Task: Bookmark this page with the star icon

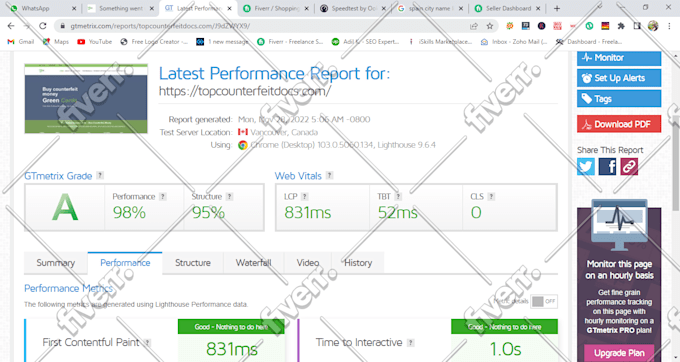Action: tap(490, 26)
